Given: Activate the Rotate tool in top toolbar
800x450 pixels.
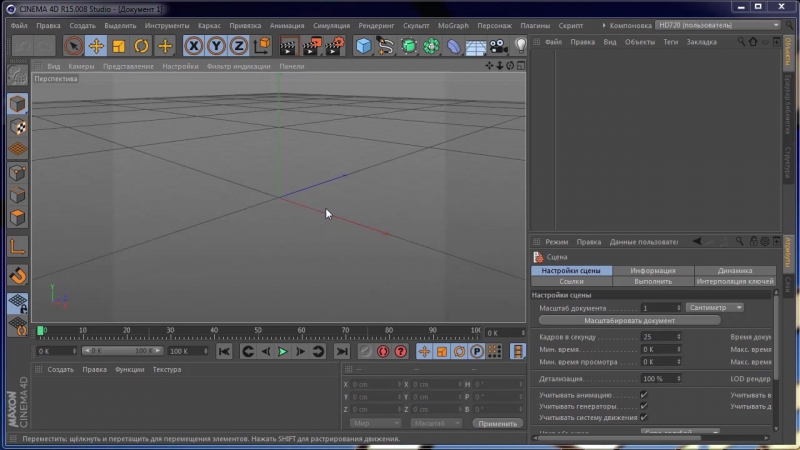Looking at the screenshot, I should tap(141, 46).
